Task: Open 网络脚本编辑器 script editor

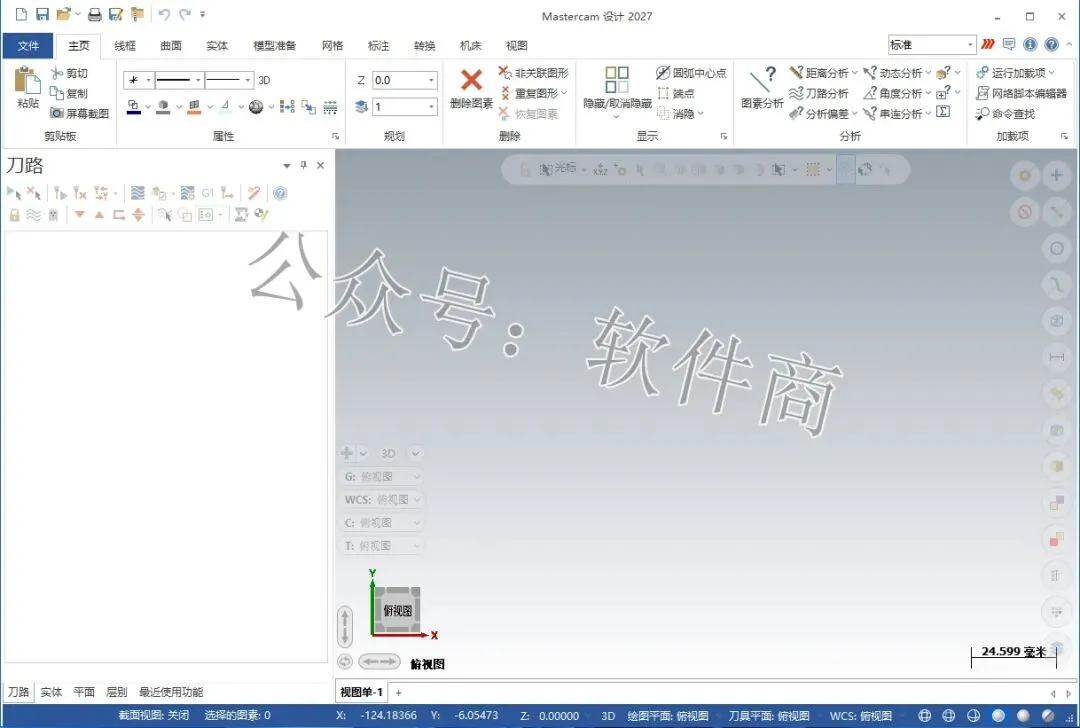Action: pyautogui.click(x=1021, y=93)
